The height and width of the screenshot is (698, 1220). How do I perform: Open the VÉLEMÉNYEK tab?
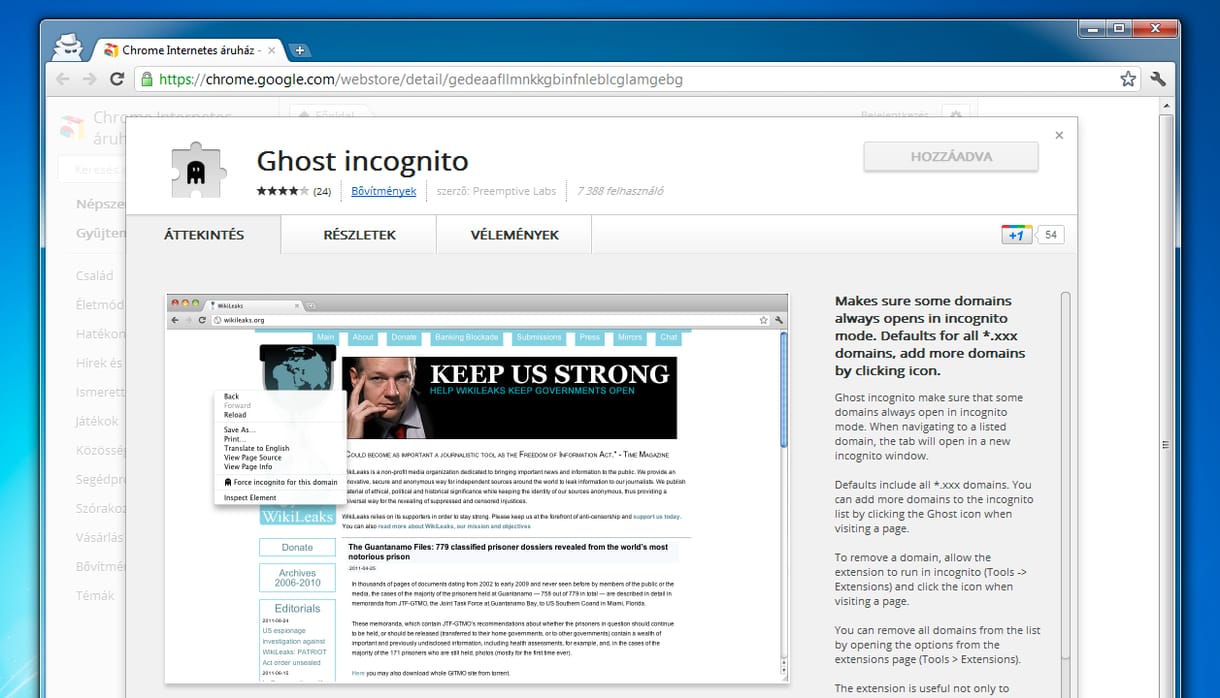tap(514, 235)
